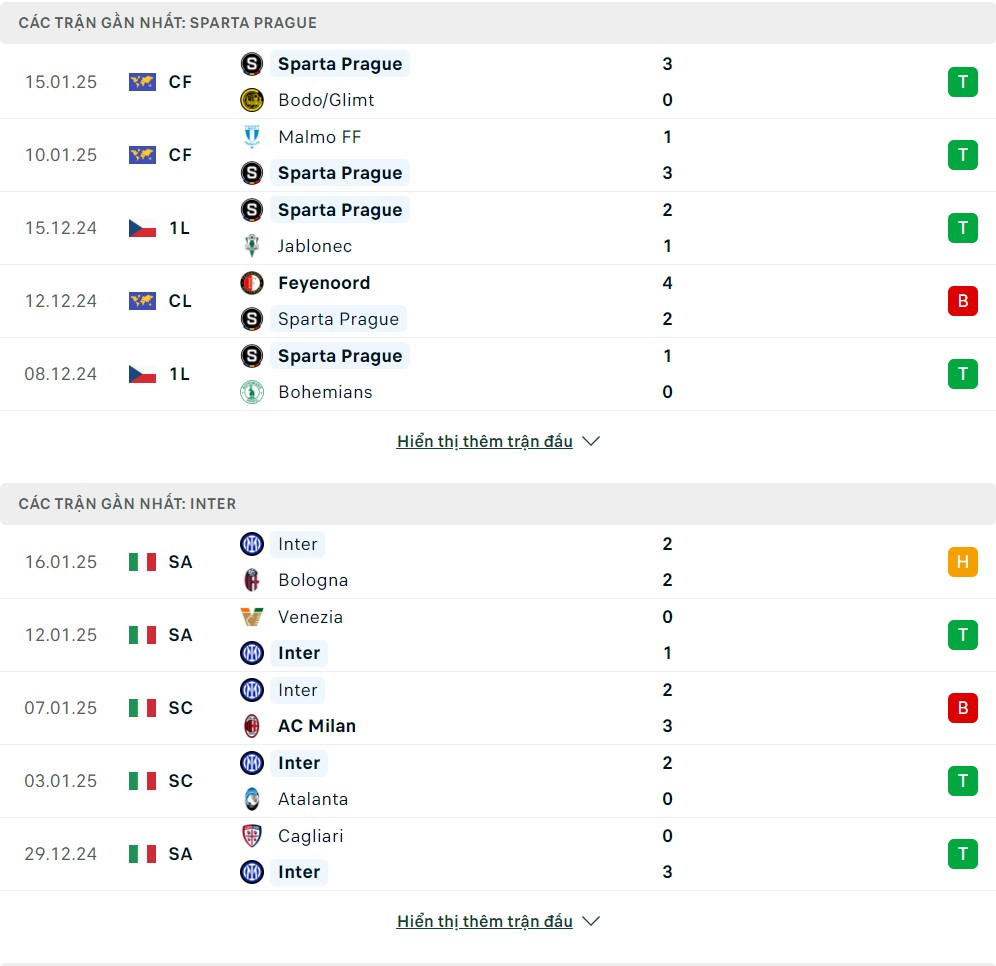Open the Venezia team logo
Screen dimensions: 996x966
(x=252, y=617)
